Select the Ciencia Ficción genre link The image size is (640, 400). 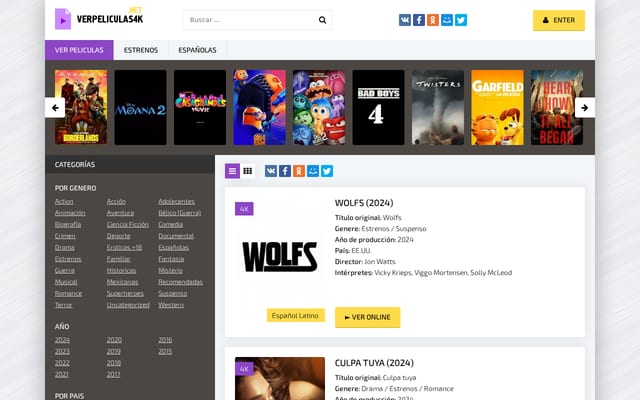128,224
